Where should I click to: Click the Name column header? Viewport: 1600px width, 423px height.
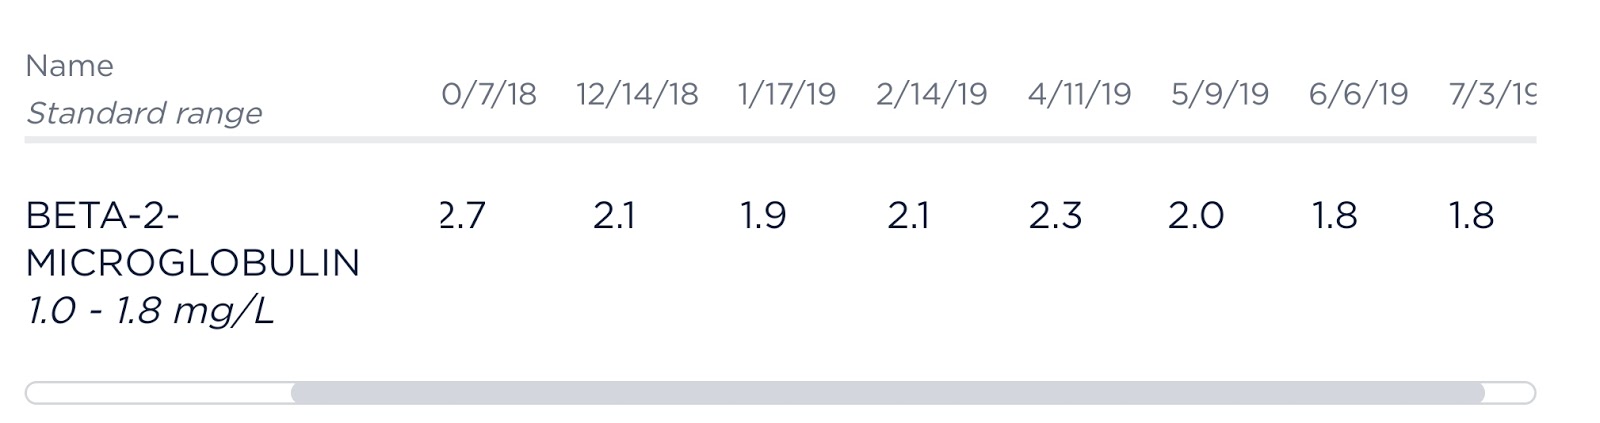tap(69, 66)
